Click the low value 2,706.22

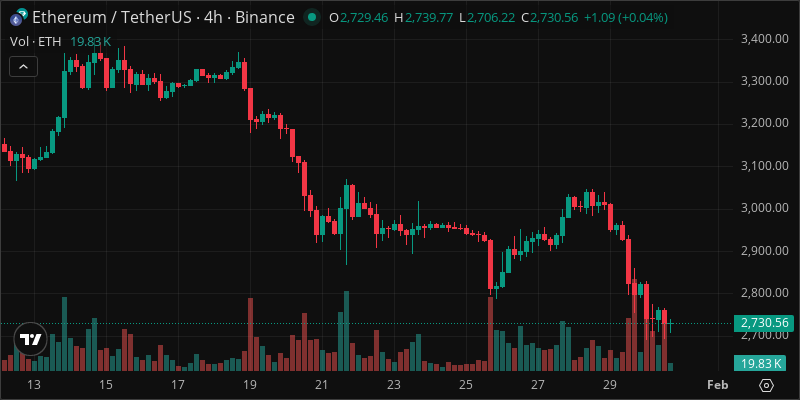[x=491, y=18]
